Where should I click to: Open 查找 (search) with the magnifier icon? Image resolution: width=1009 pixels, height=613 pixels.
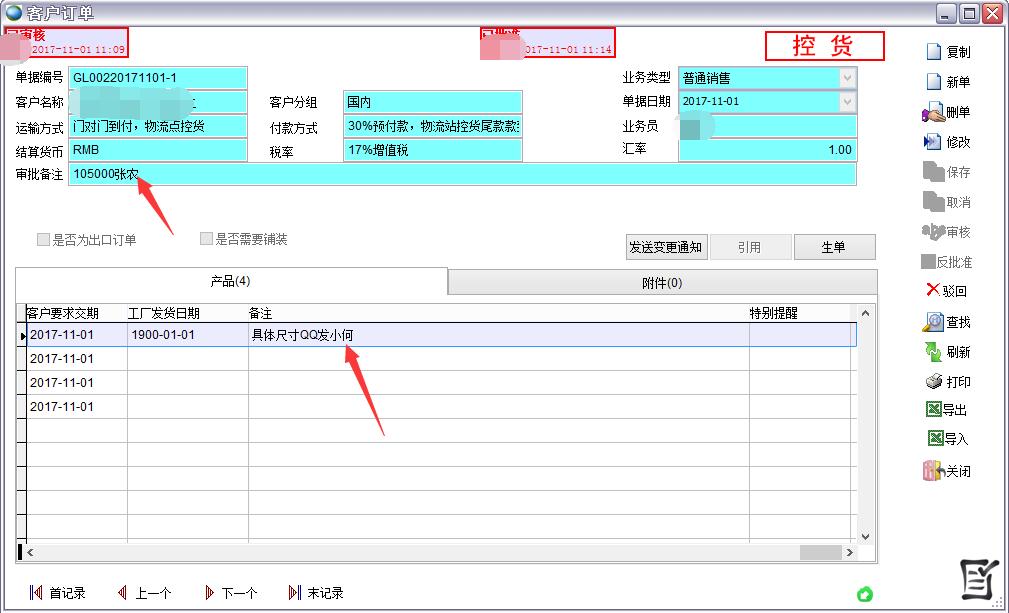click(932, 322)
